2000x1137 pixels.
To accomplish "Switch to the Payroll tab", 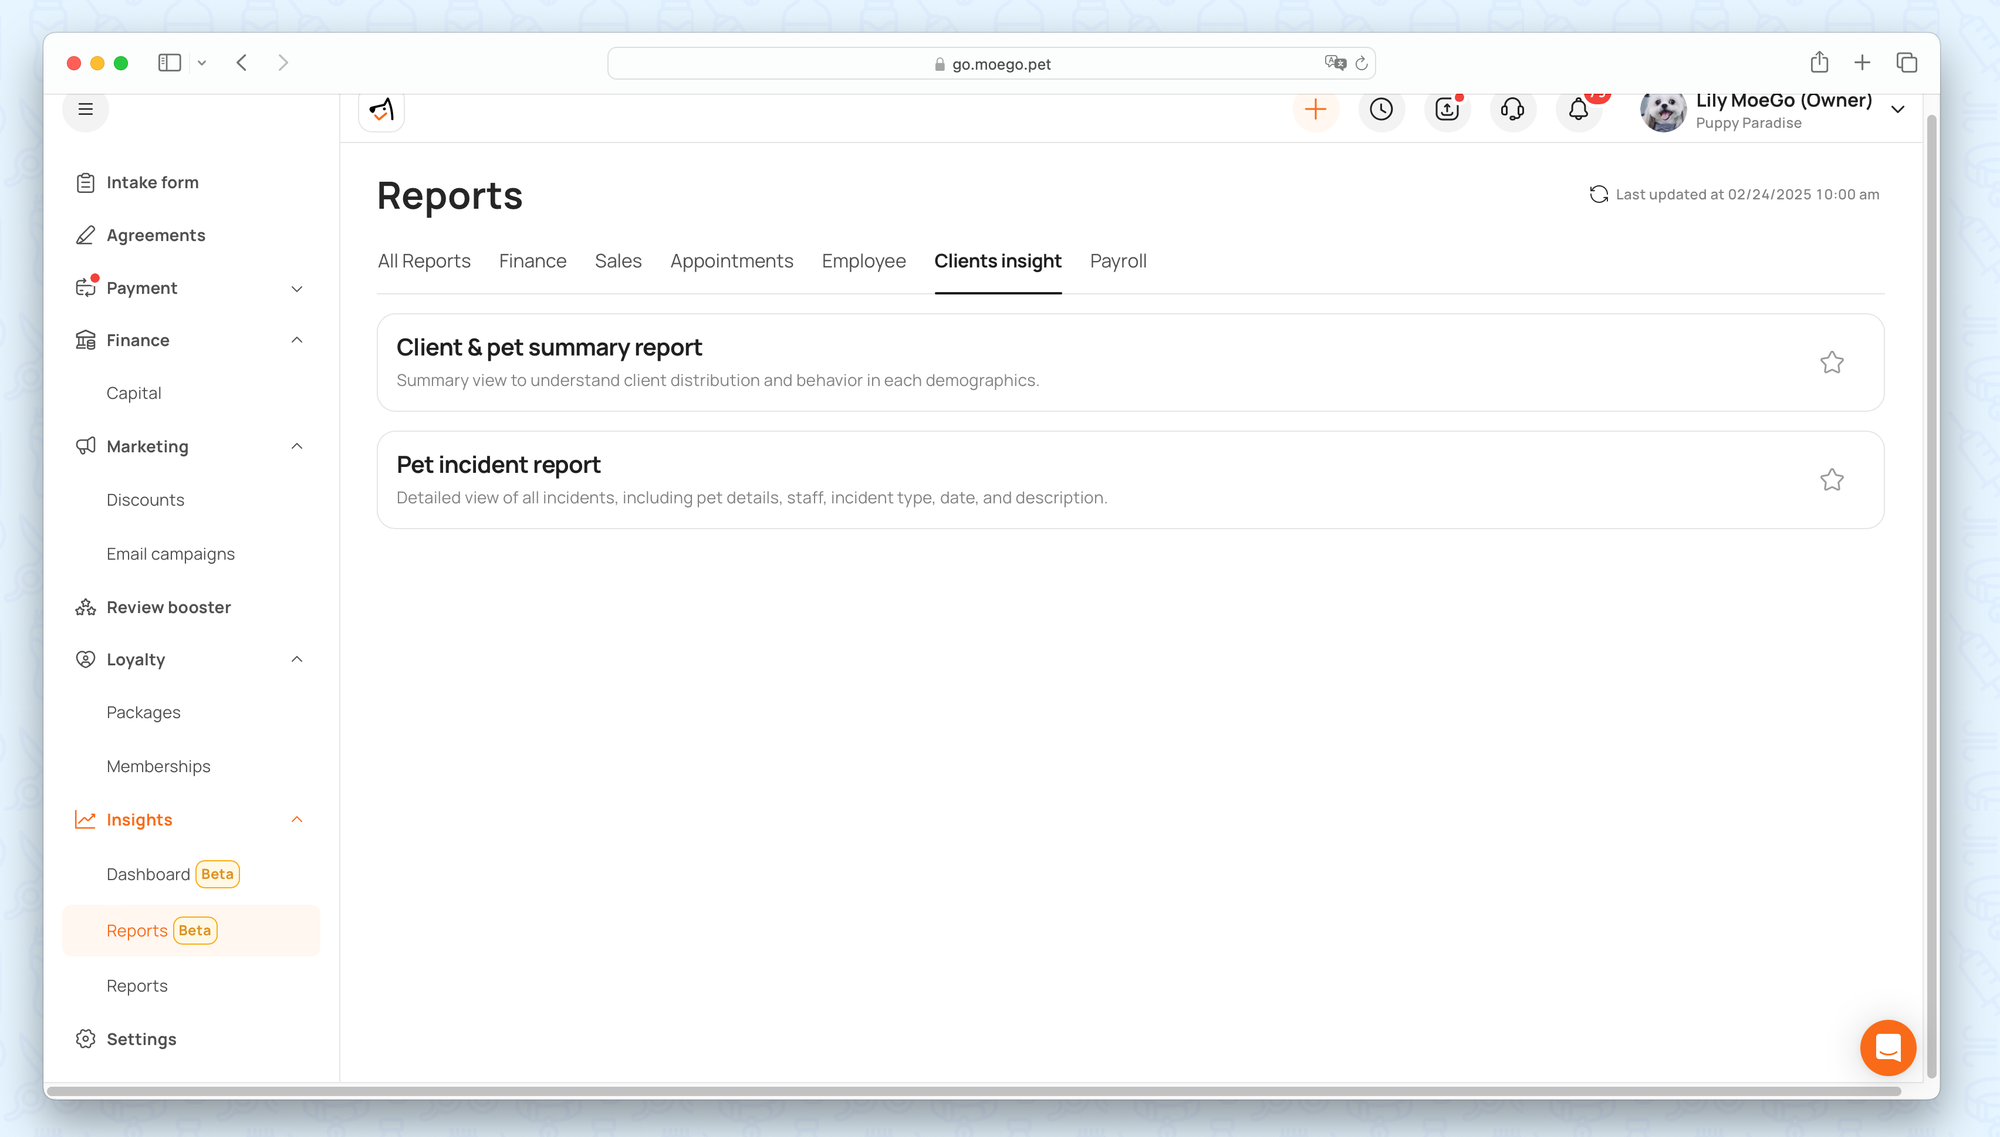I will pyautogui.click(x=1117, y=261).
